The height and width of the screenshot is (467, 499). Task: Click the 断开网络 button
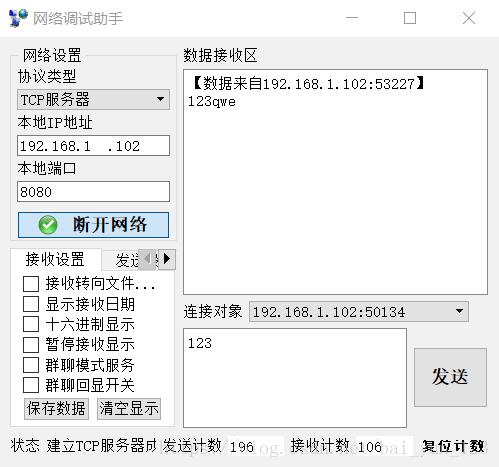93,225
